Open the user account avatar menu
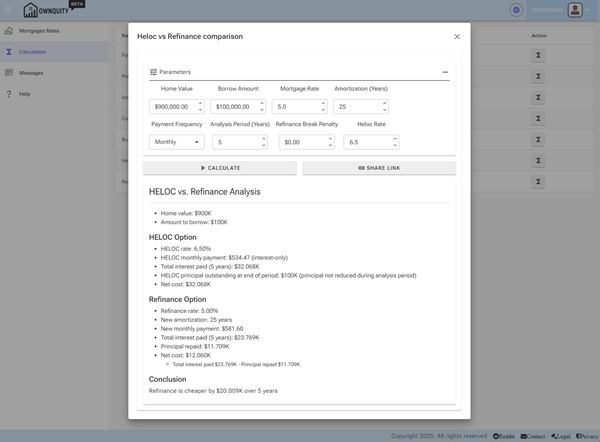The height and width of the screenshot is (442, 600). [x=575, y=10]
